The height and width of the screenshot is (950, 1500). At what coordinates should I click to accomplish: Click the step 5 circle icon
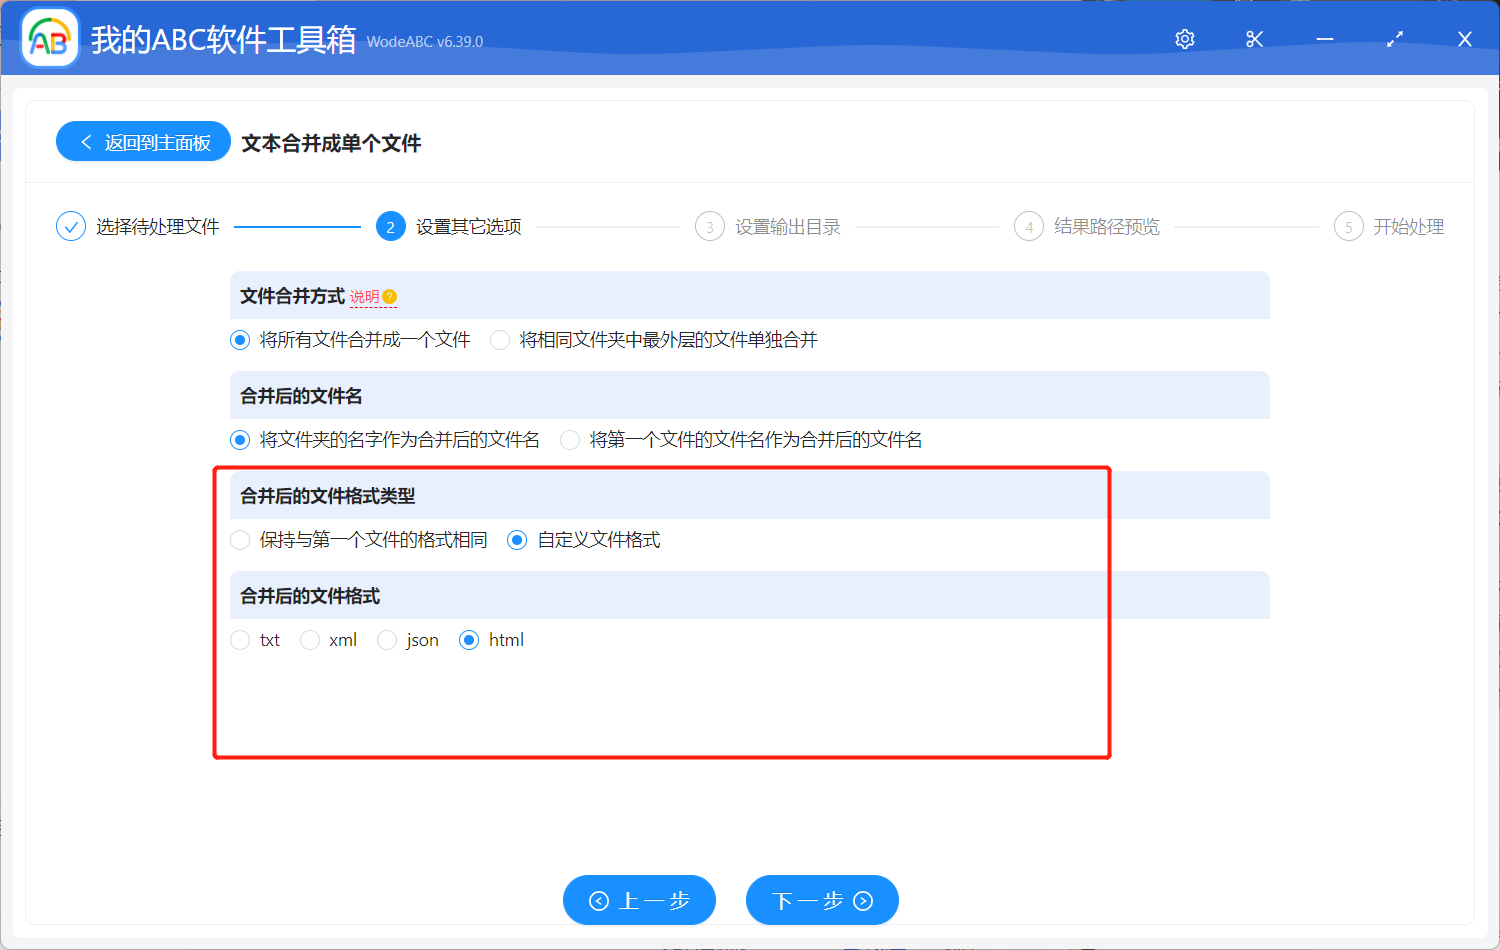pyautogui.click(x=1348, y=227)
